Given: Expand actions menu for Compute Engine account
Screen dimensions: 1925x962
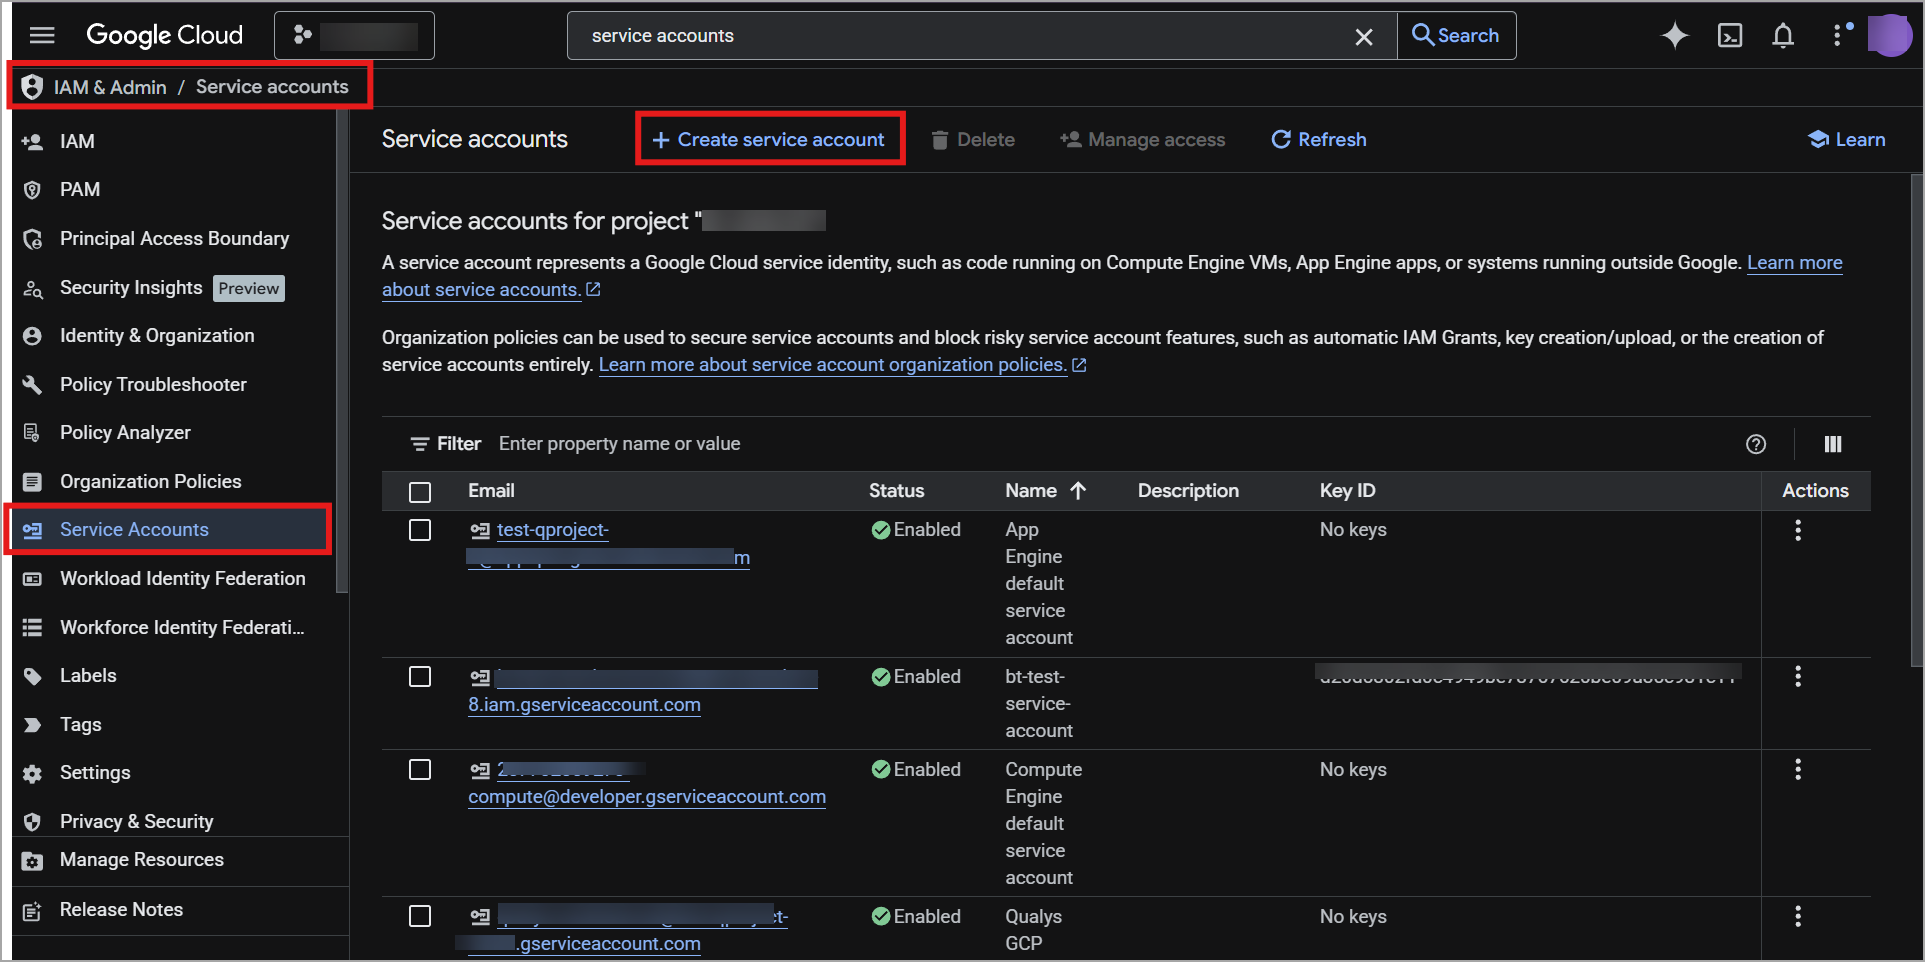Looking at the screenshot, I should (1797, 770).
